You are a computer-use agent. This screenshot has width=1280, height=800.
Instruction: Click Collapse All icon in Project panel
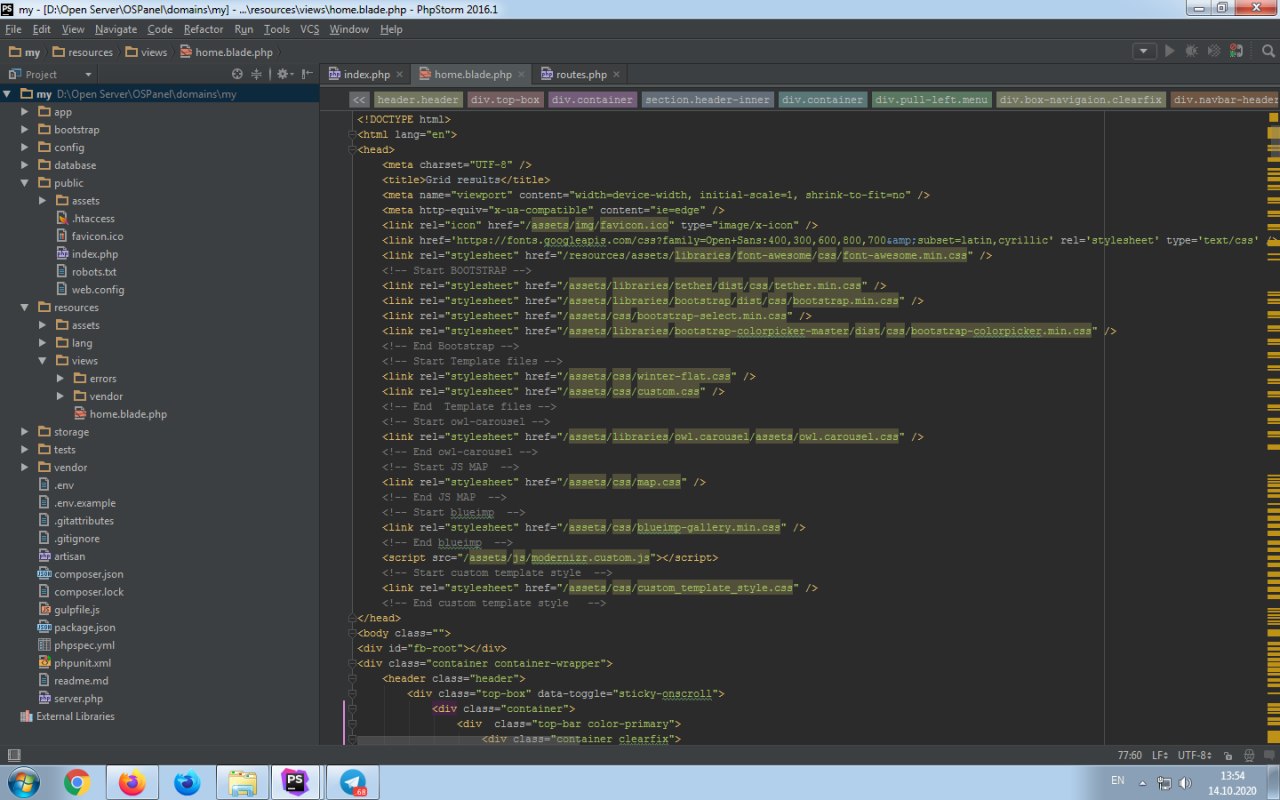click(256, 74)
